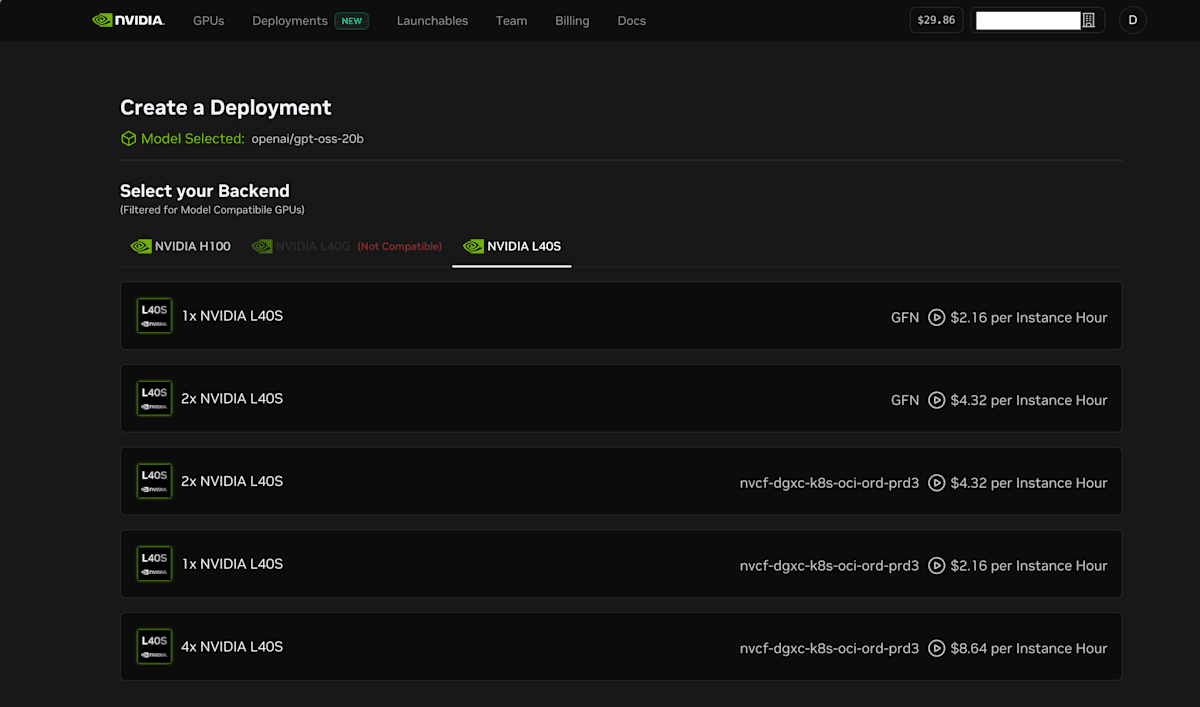Open Docs from top navigation

tap(631, 20)
